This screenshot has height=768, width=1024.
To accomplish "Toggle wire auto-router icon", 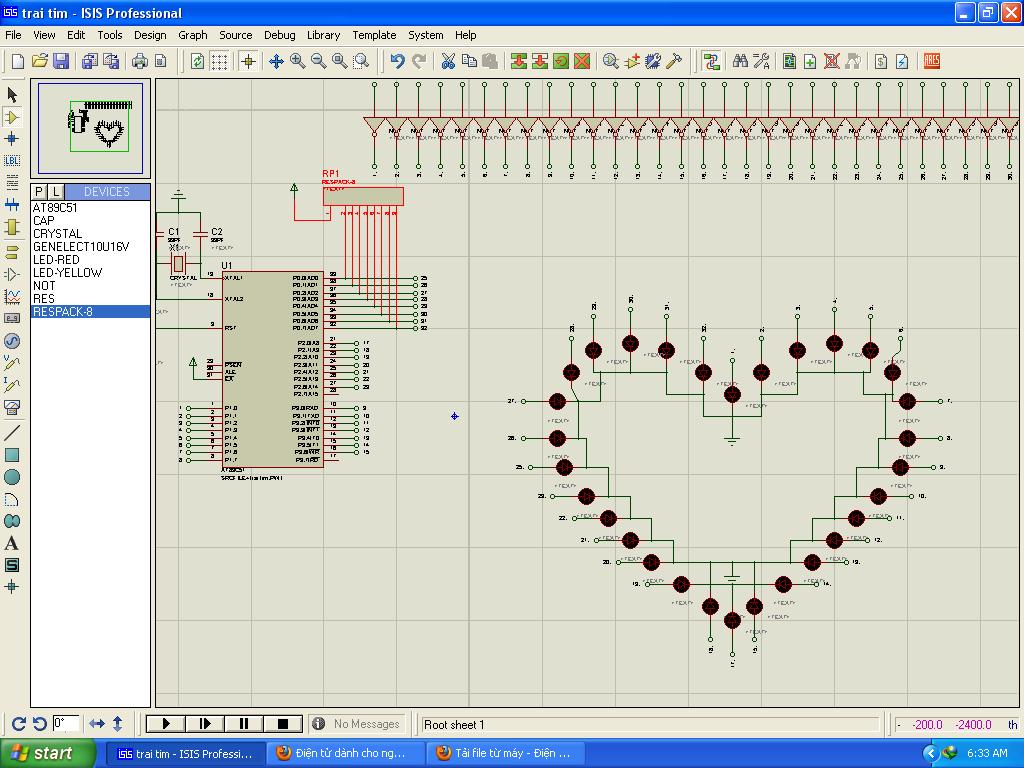I will coord(711,61).
